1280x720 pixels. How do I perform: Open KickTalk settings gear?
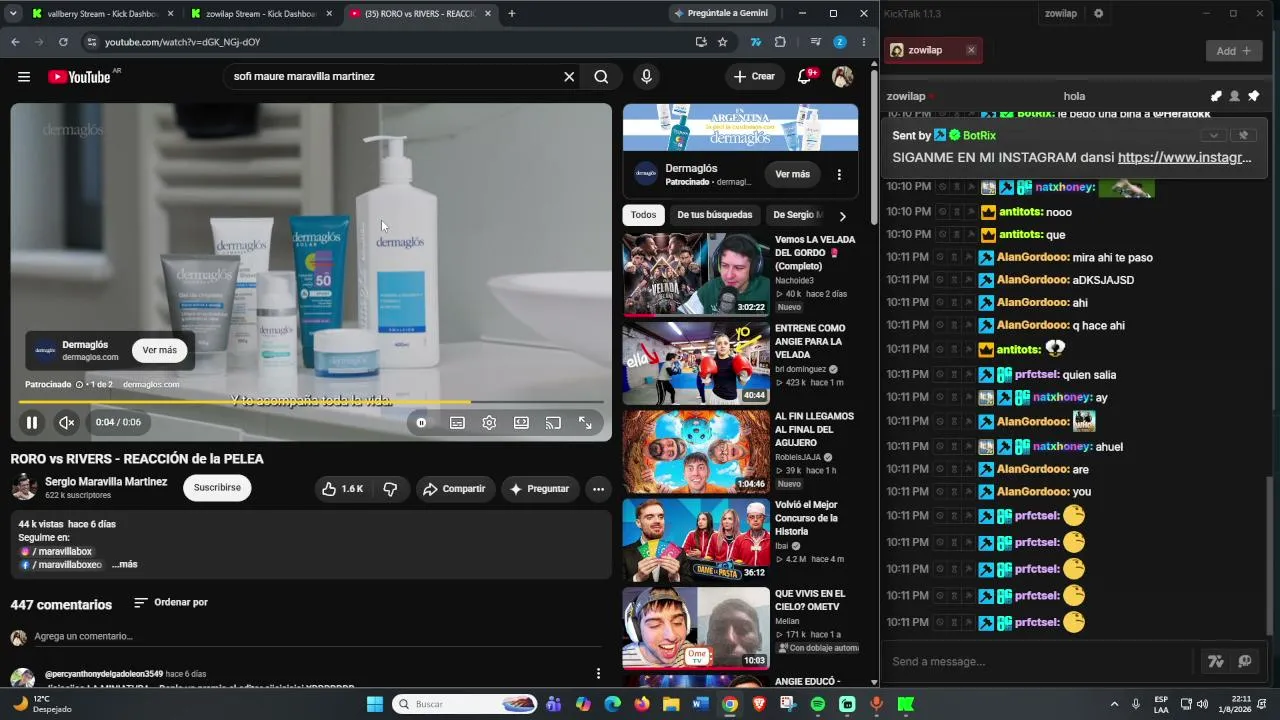1099,14
